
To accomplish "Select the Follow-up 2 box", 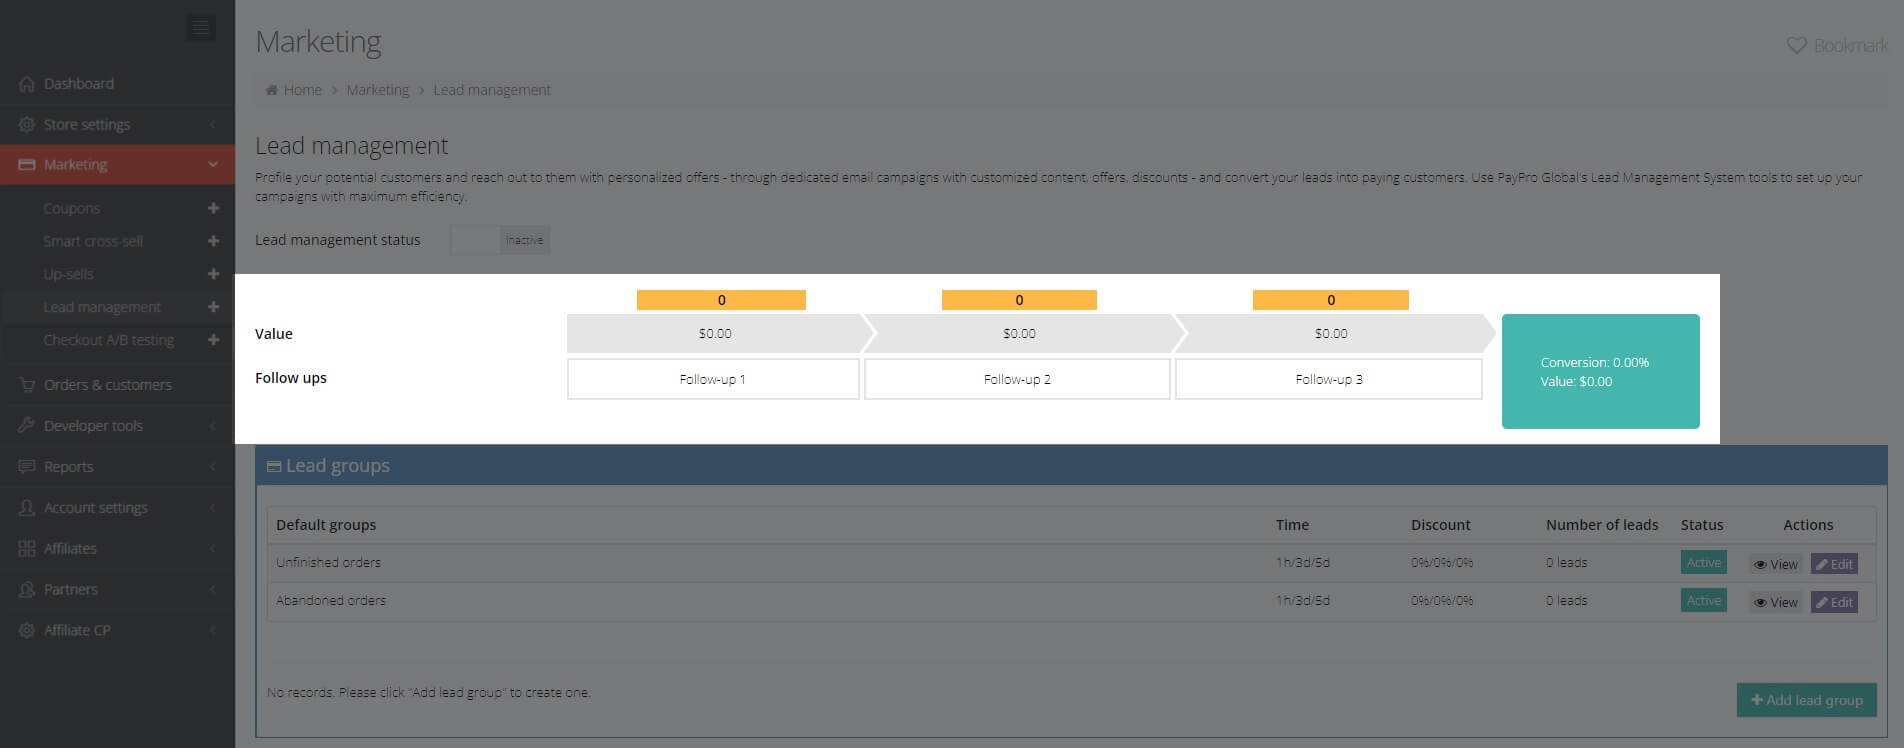I will 1017,380.
